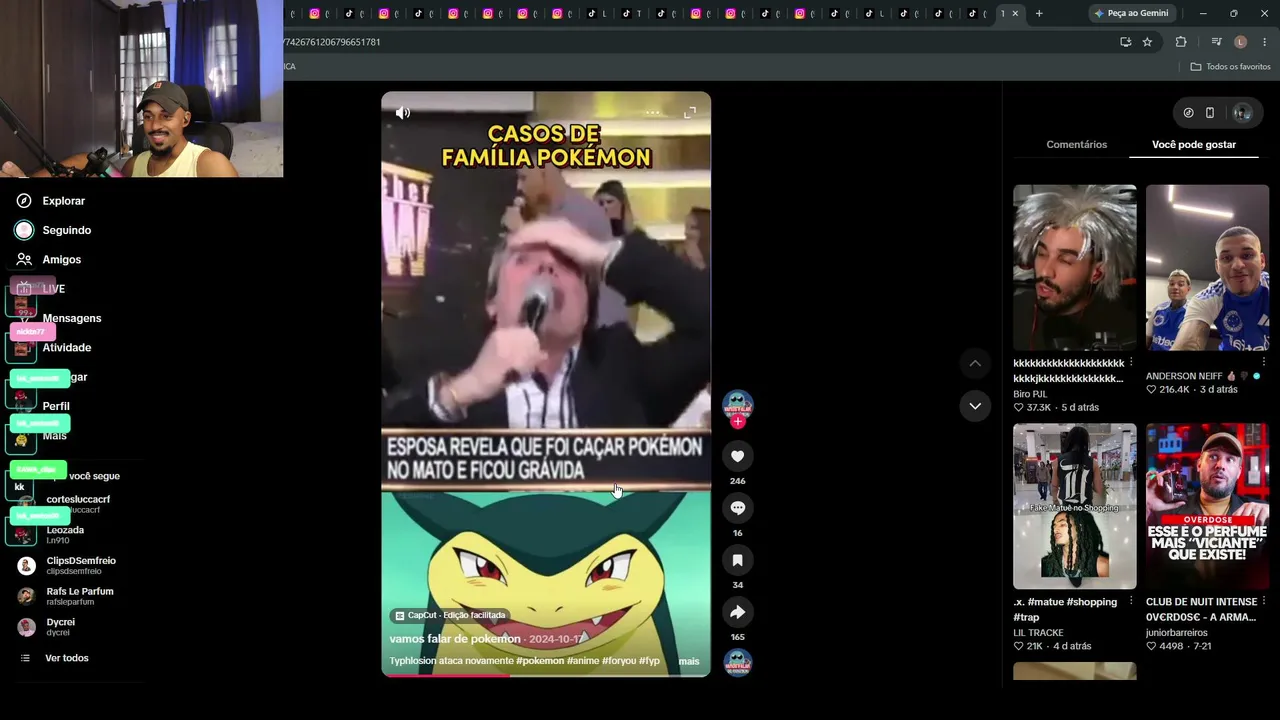Open the ANDERSON NEIFF video thumbnail
Viewport: 1280px width, 720px height.
pos(1207,267)
